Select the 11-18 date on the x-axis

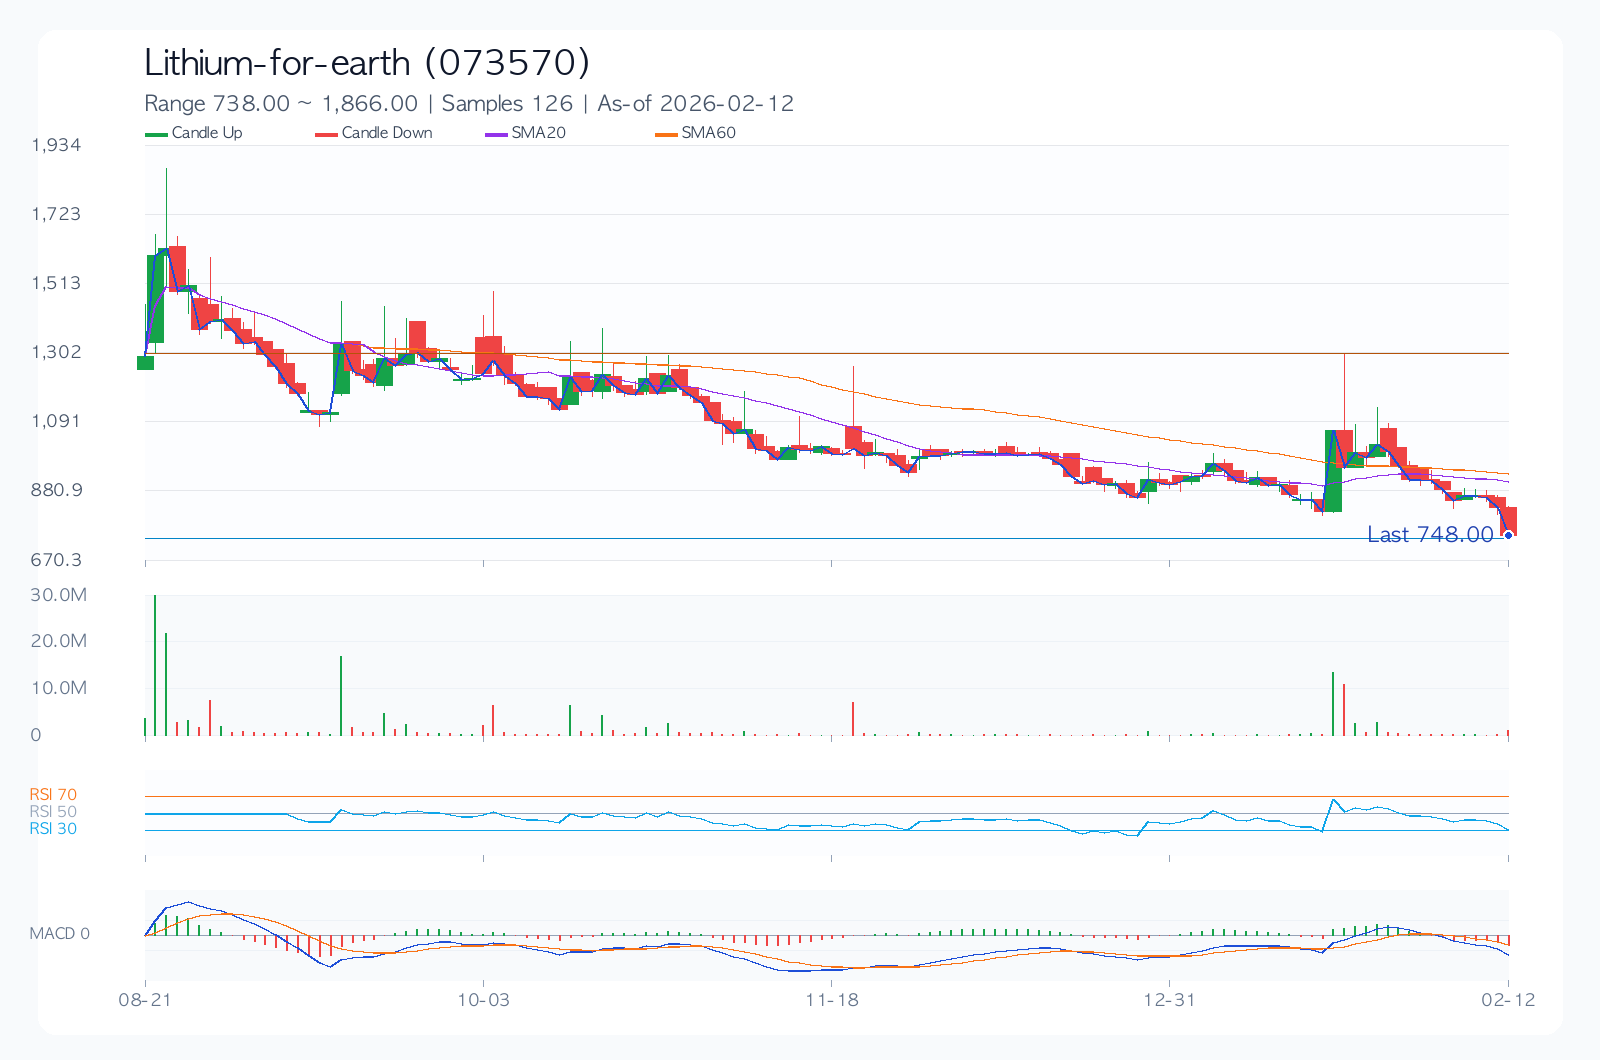click(832, 1000)
